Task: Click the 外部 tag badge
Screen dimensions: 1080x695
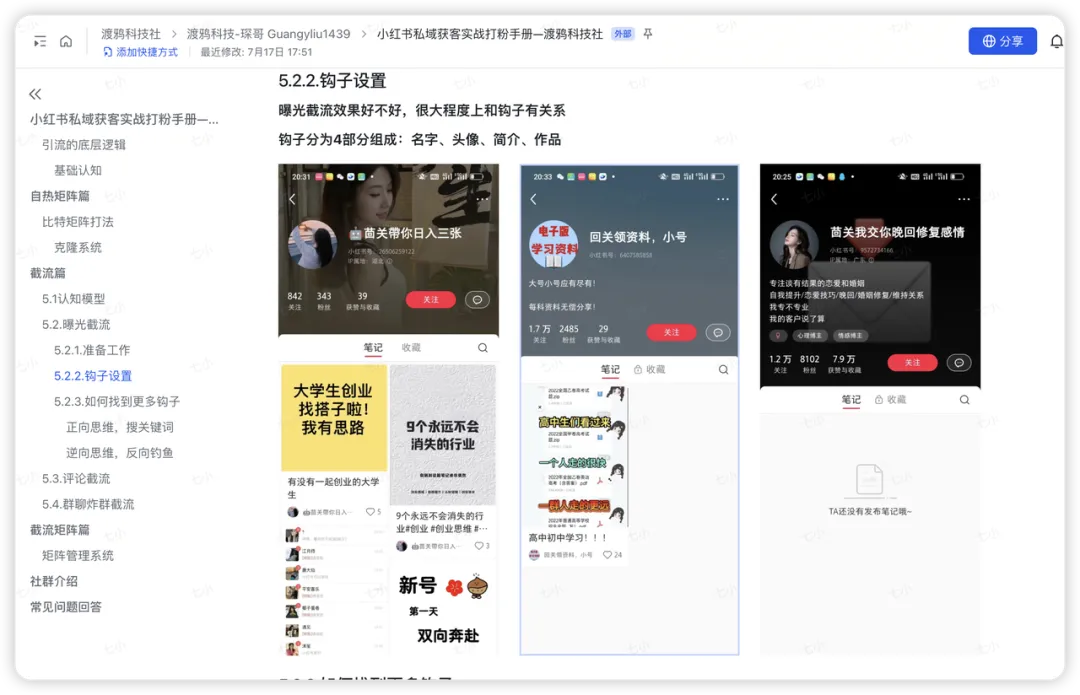Action: click(x=623, y=34)
